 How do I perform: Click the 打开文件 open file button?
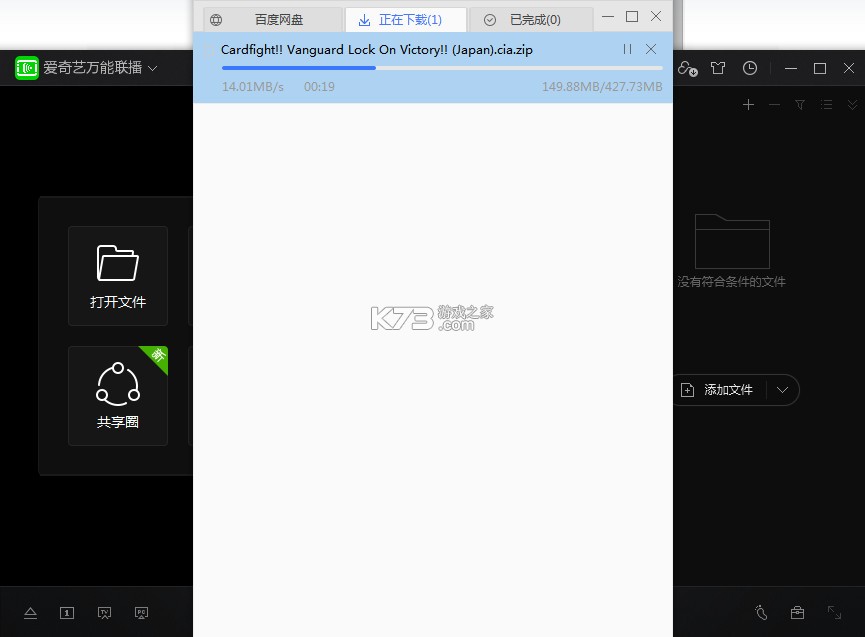[118, 276]
